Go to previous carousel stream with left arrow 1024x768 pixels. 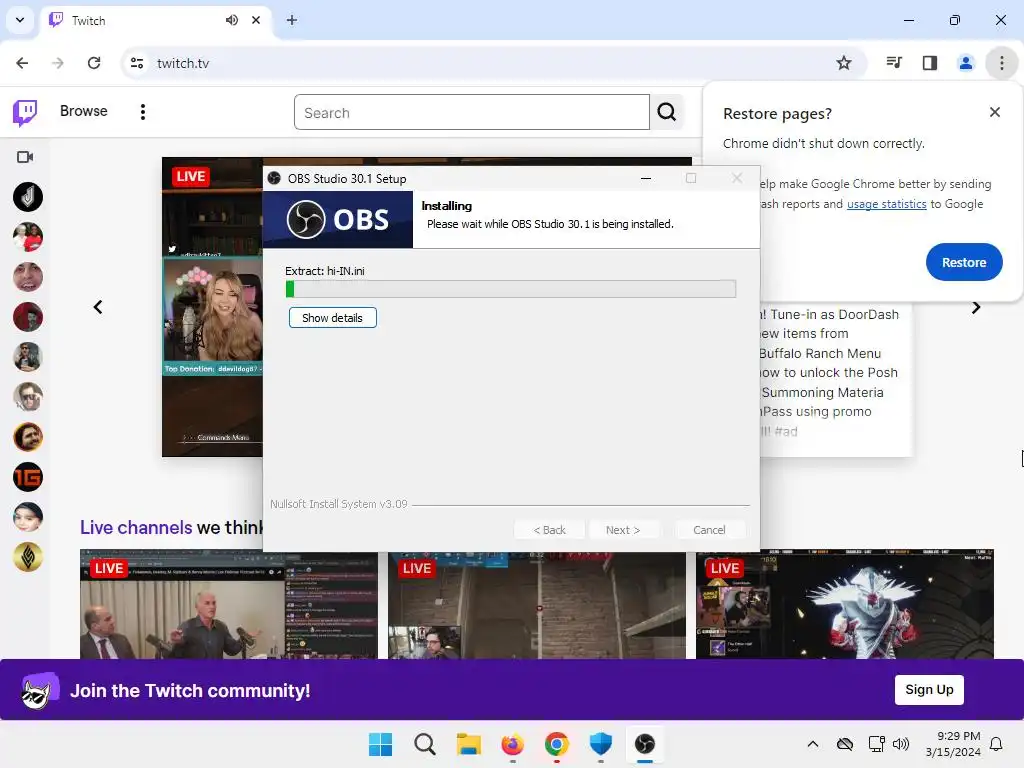pos(98,307)
